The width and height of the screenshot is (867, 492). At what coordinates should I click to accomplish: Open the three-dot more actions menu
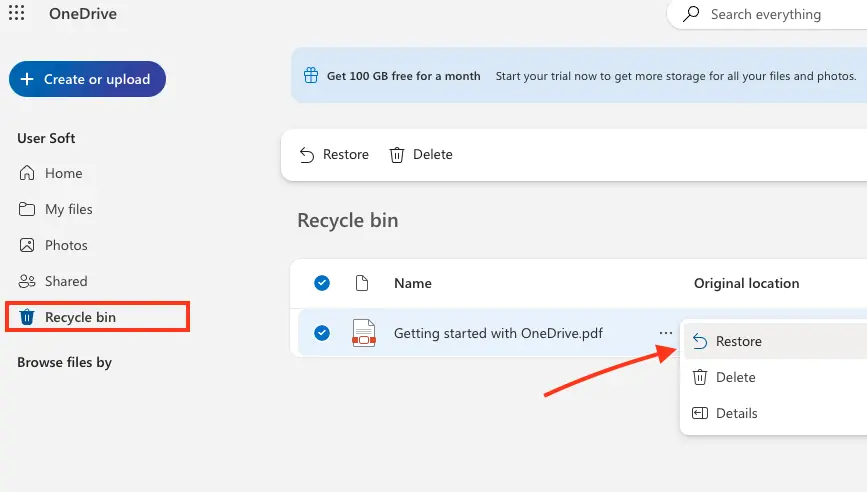coord(665,333)
